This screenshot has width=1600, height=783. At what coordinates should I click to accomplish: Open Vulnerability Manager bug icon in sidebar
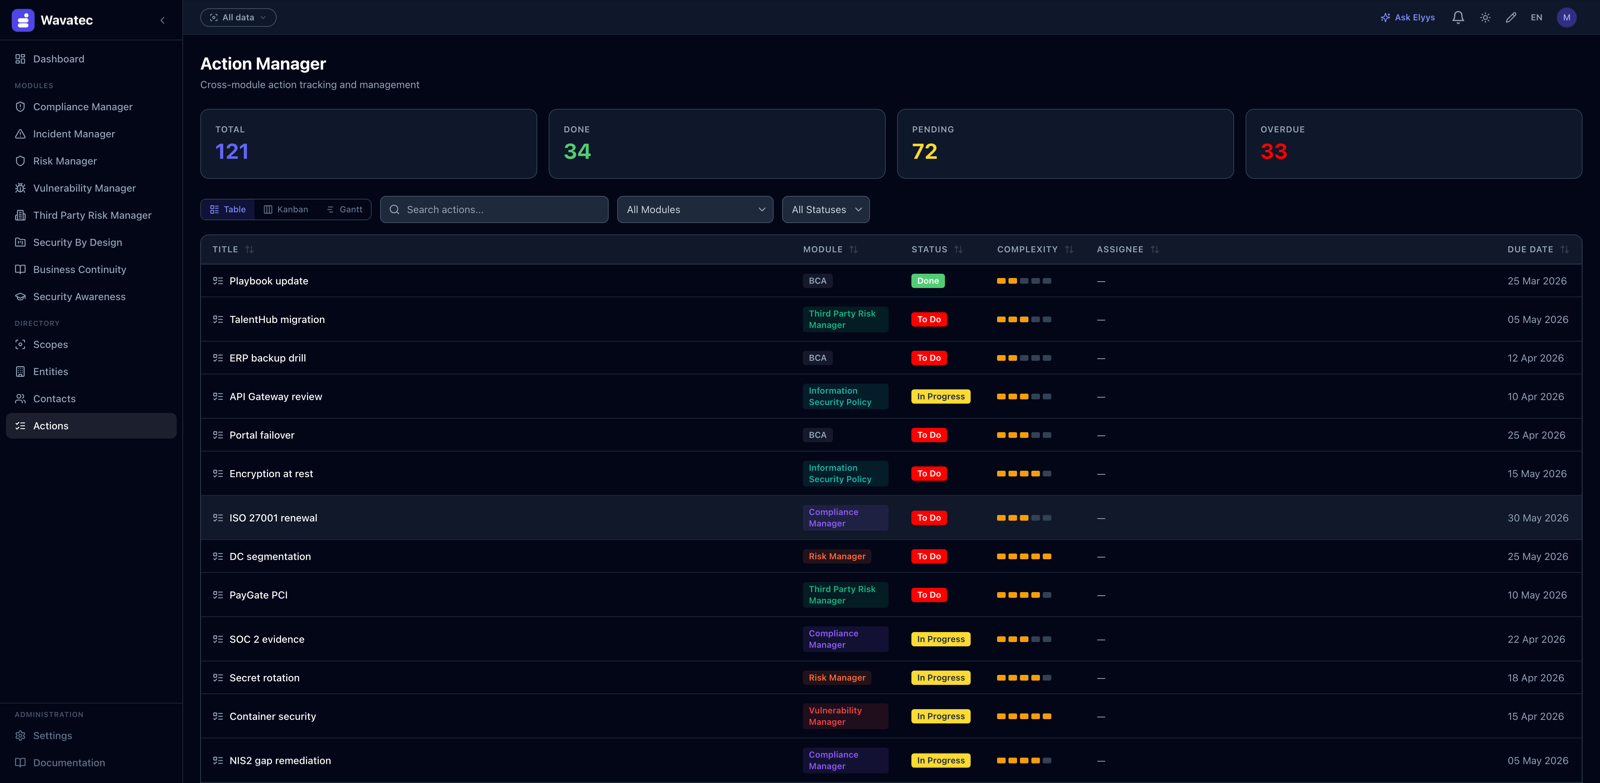pyautogui.click(x=20, y=188)
